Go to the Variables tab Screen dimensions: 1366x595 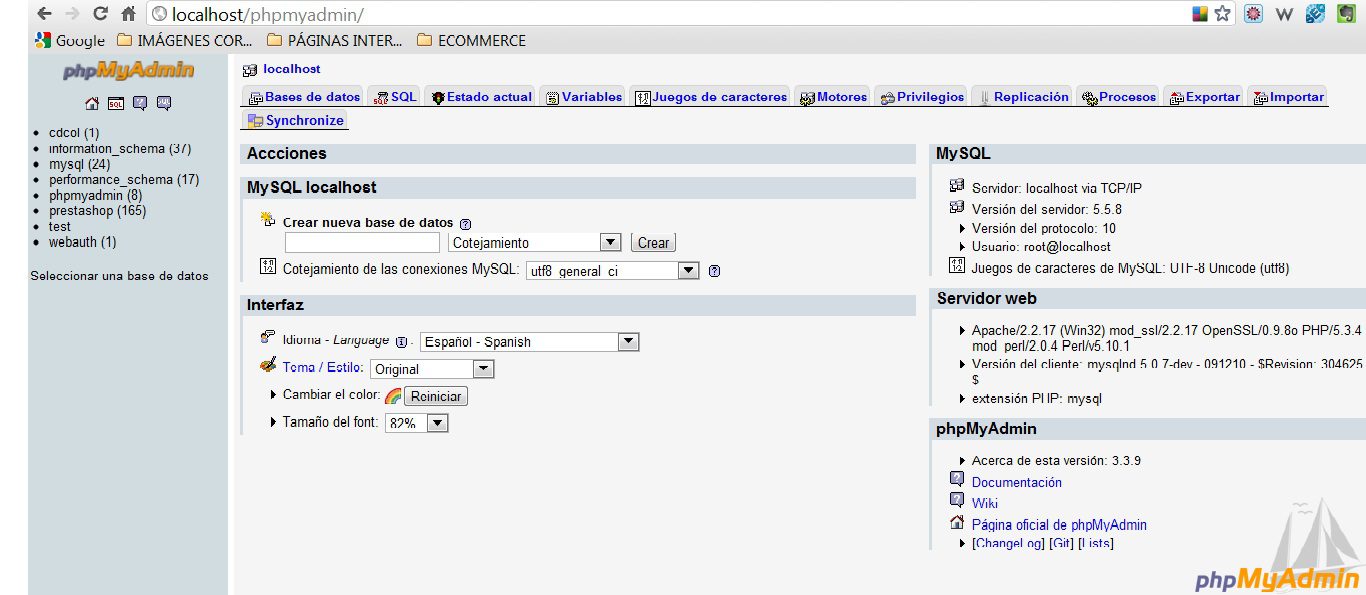pos(583,97)
